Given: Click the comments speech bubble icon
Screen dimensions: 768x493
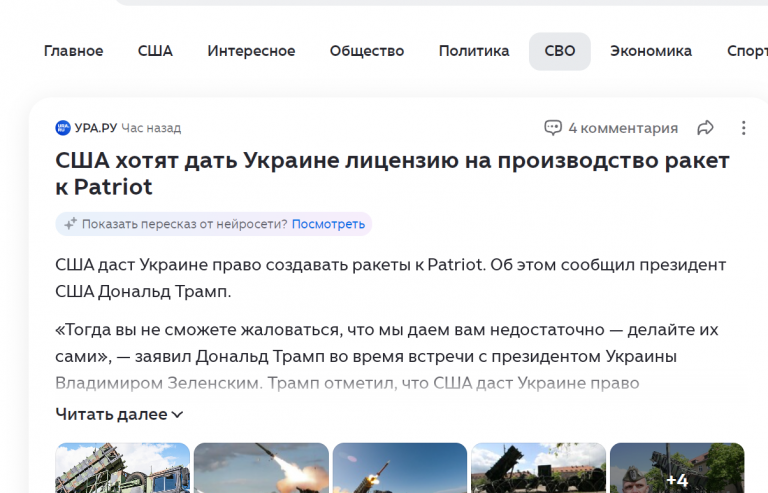Looking at the screenshot, I should [553, 128].
